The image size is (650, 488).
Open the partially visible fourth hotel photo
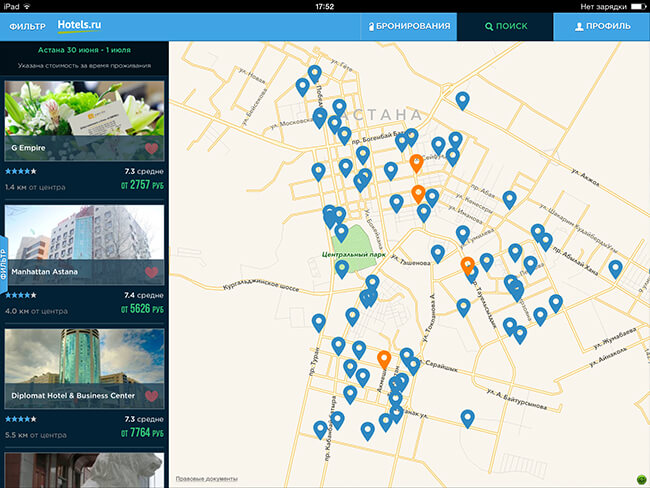click(x=84, y=470)
